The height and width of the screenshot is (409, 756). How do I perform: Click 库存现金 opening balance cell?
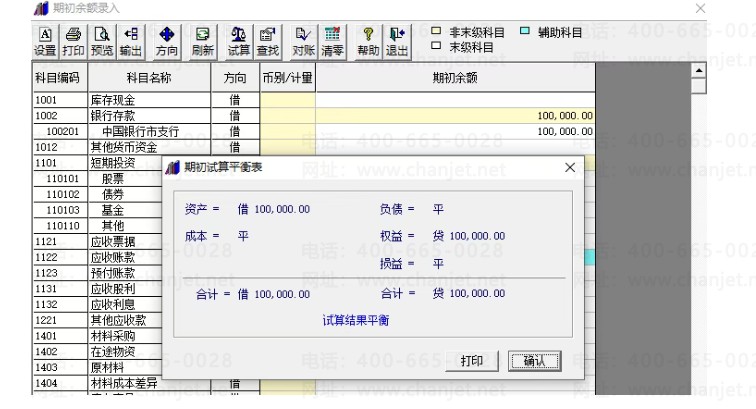coord(455,100)
